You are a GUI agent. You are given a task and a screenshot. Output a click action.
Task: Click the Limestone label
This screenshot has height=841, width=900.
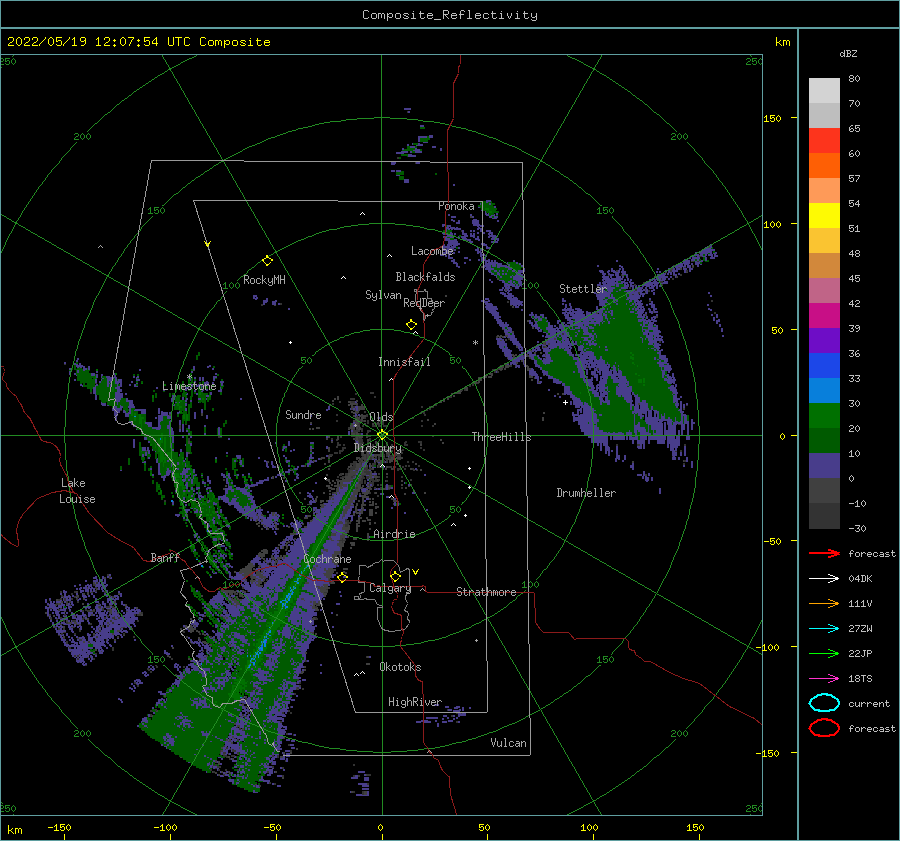click(x=189, y=386)
